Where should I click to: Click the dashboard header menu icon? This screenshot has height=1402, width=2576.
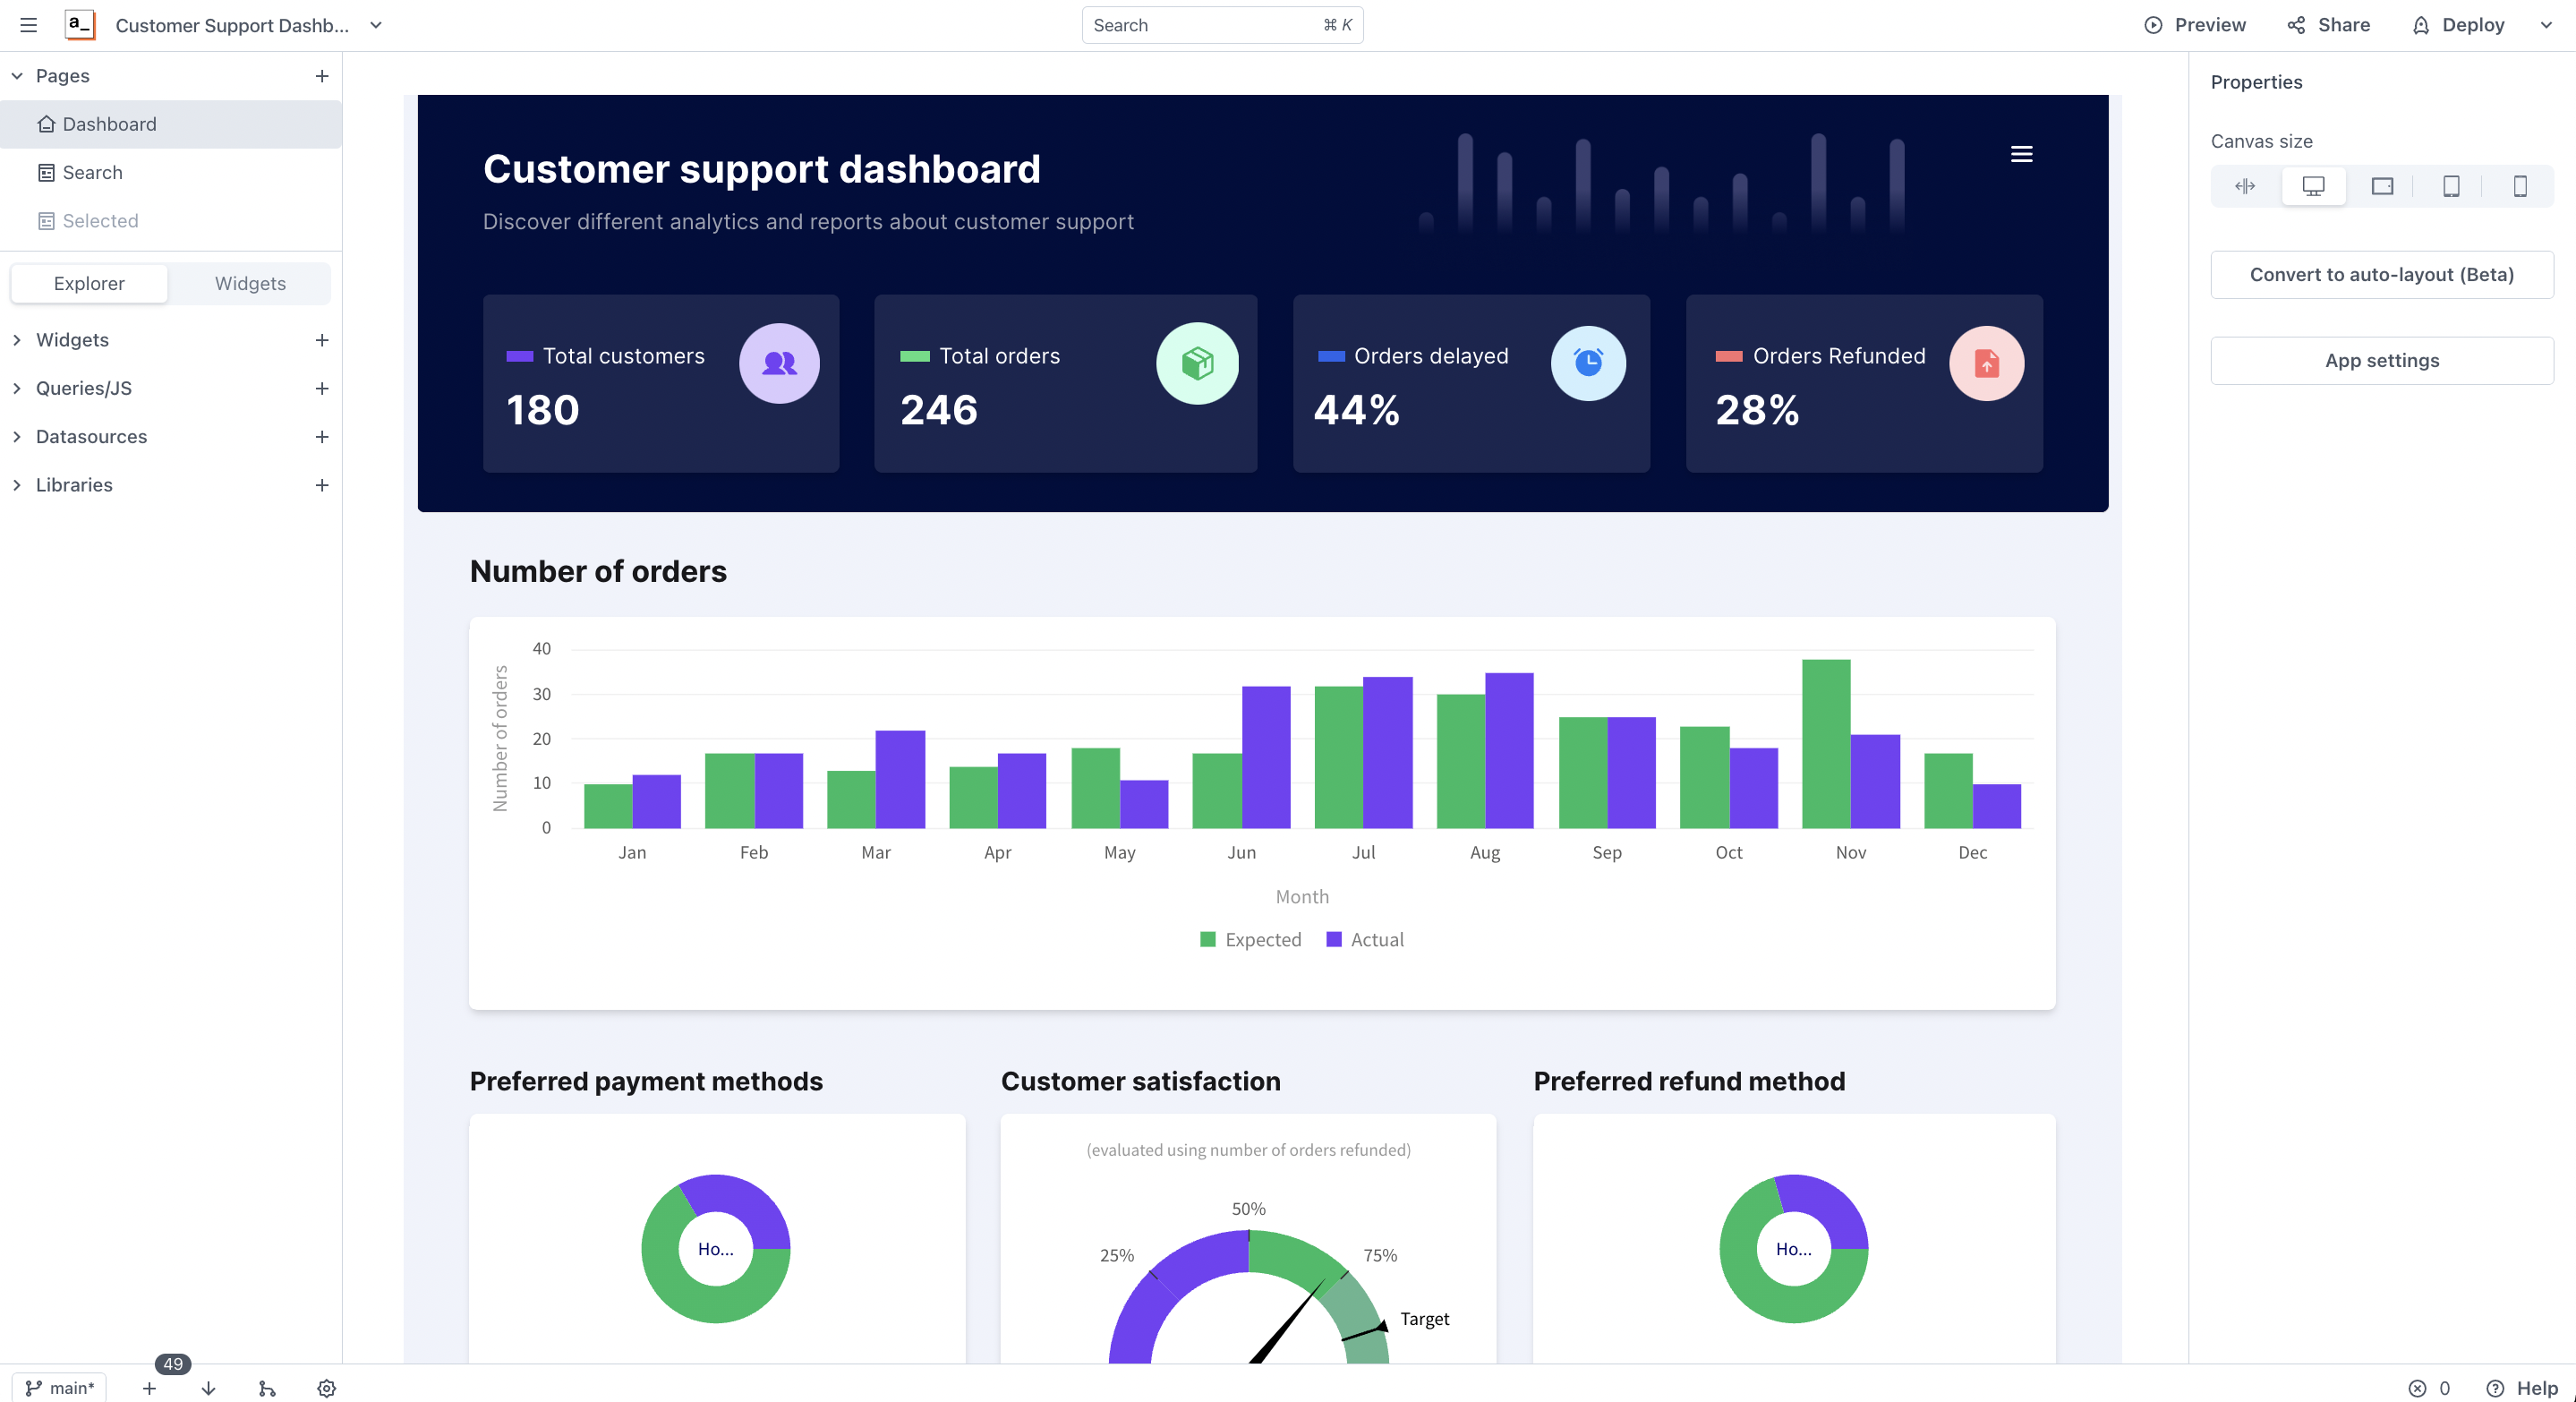click(2021, 154)
